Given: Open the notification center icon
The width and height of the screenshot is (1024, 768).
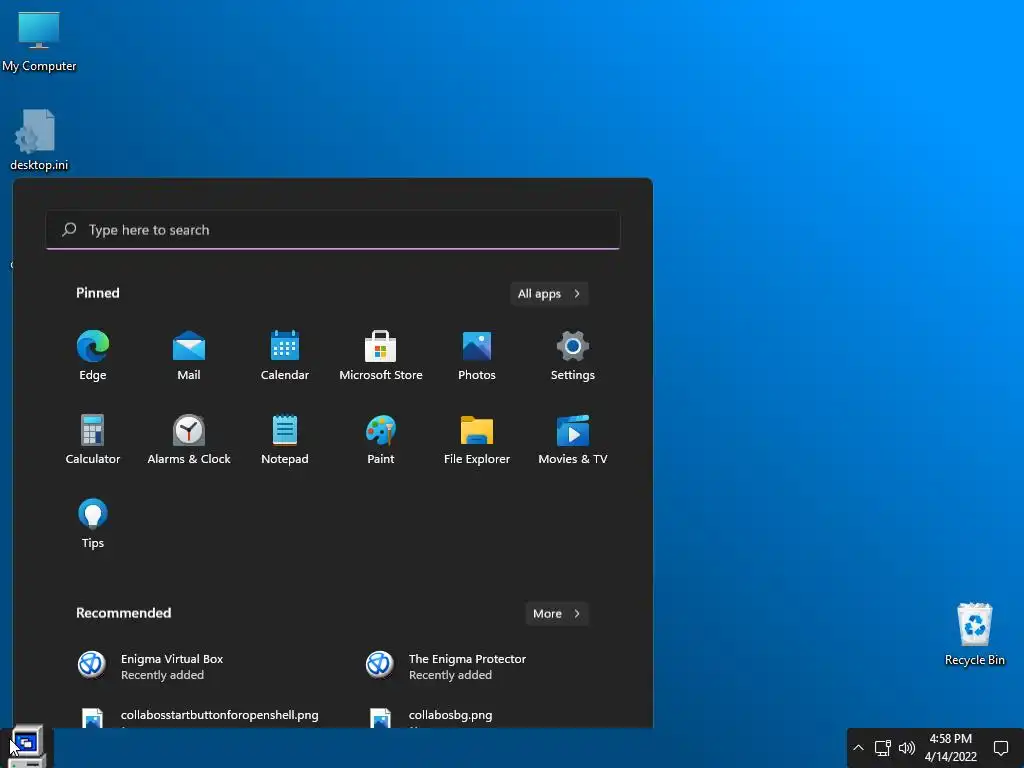Looking at the screenshot, I should tap(1000, 748).
